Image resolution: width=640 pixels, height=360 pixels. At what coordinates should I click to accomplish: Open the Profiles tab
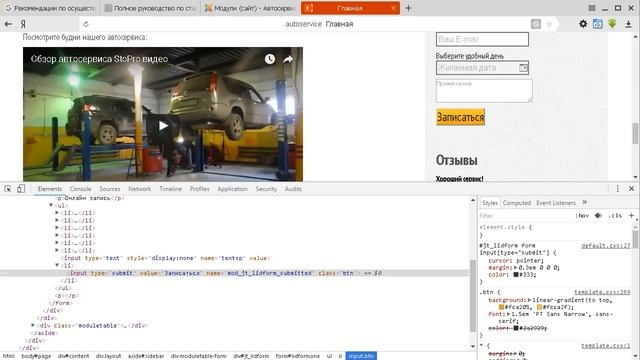tap(200, 189)
